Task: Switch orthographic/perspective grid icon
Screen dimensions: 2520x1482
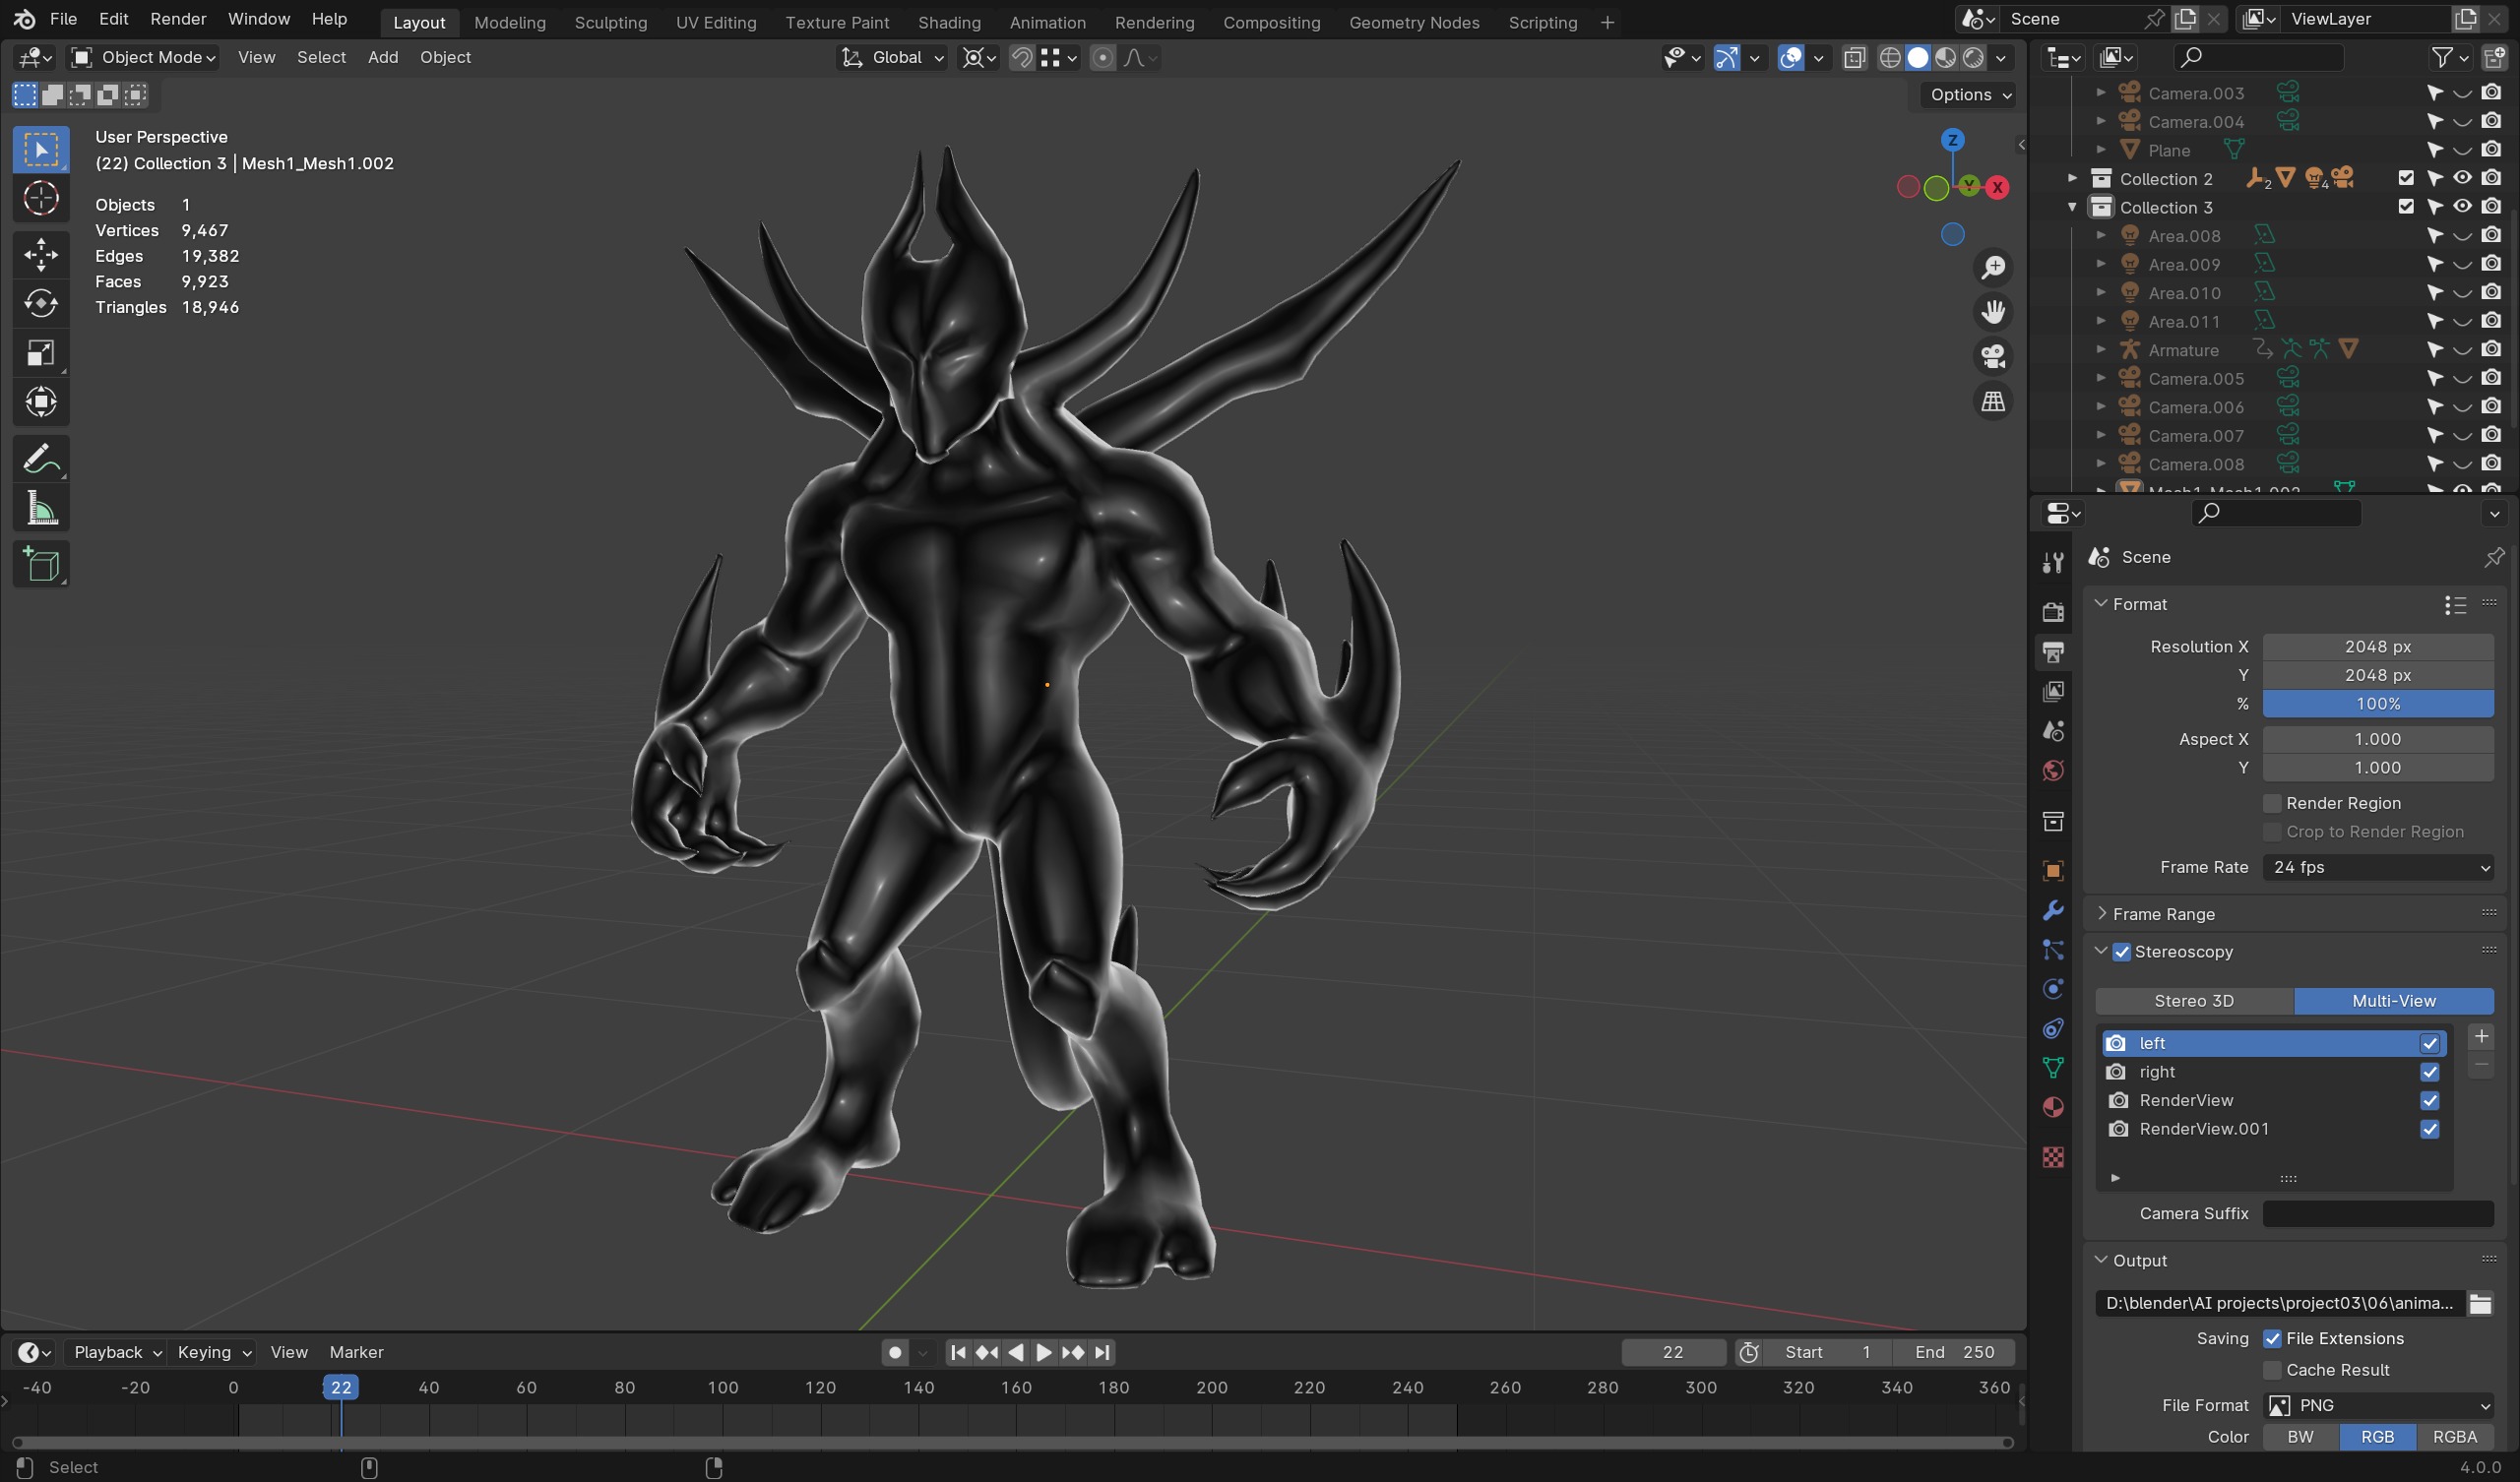Action: (1993, 402)
